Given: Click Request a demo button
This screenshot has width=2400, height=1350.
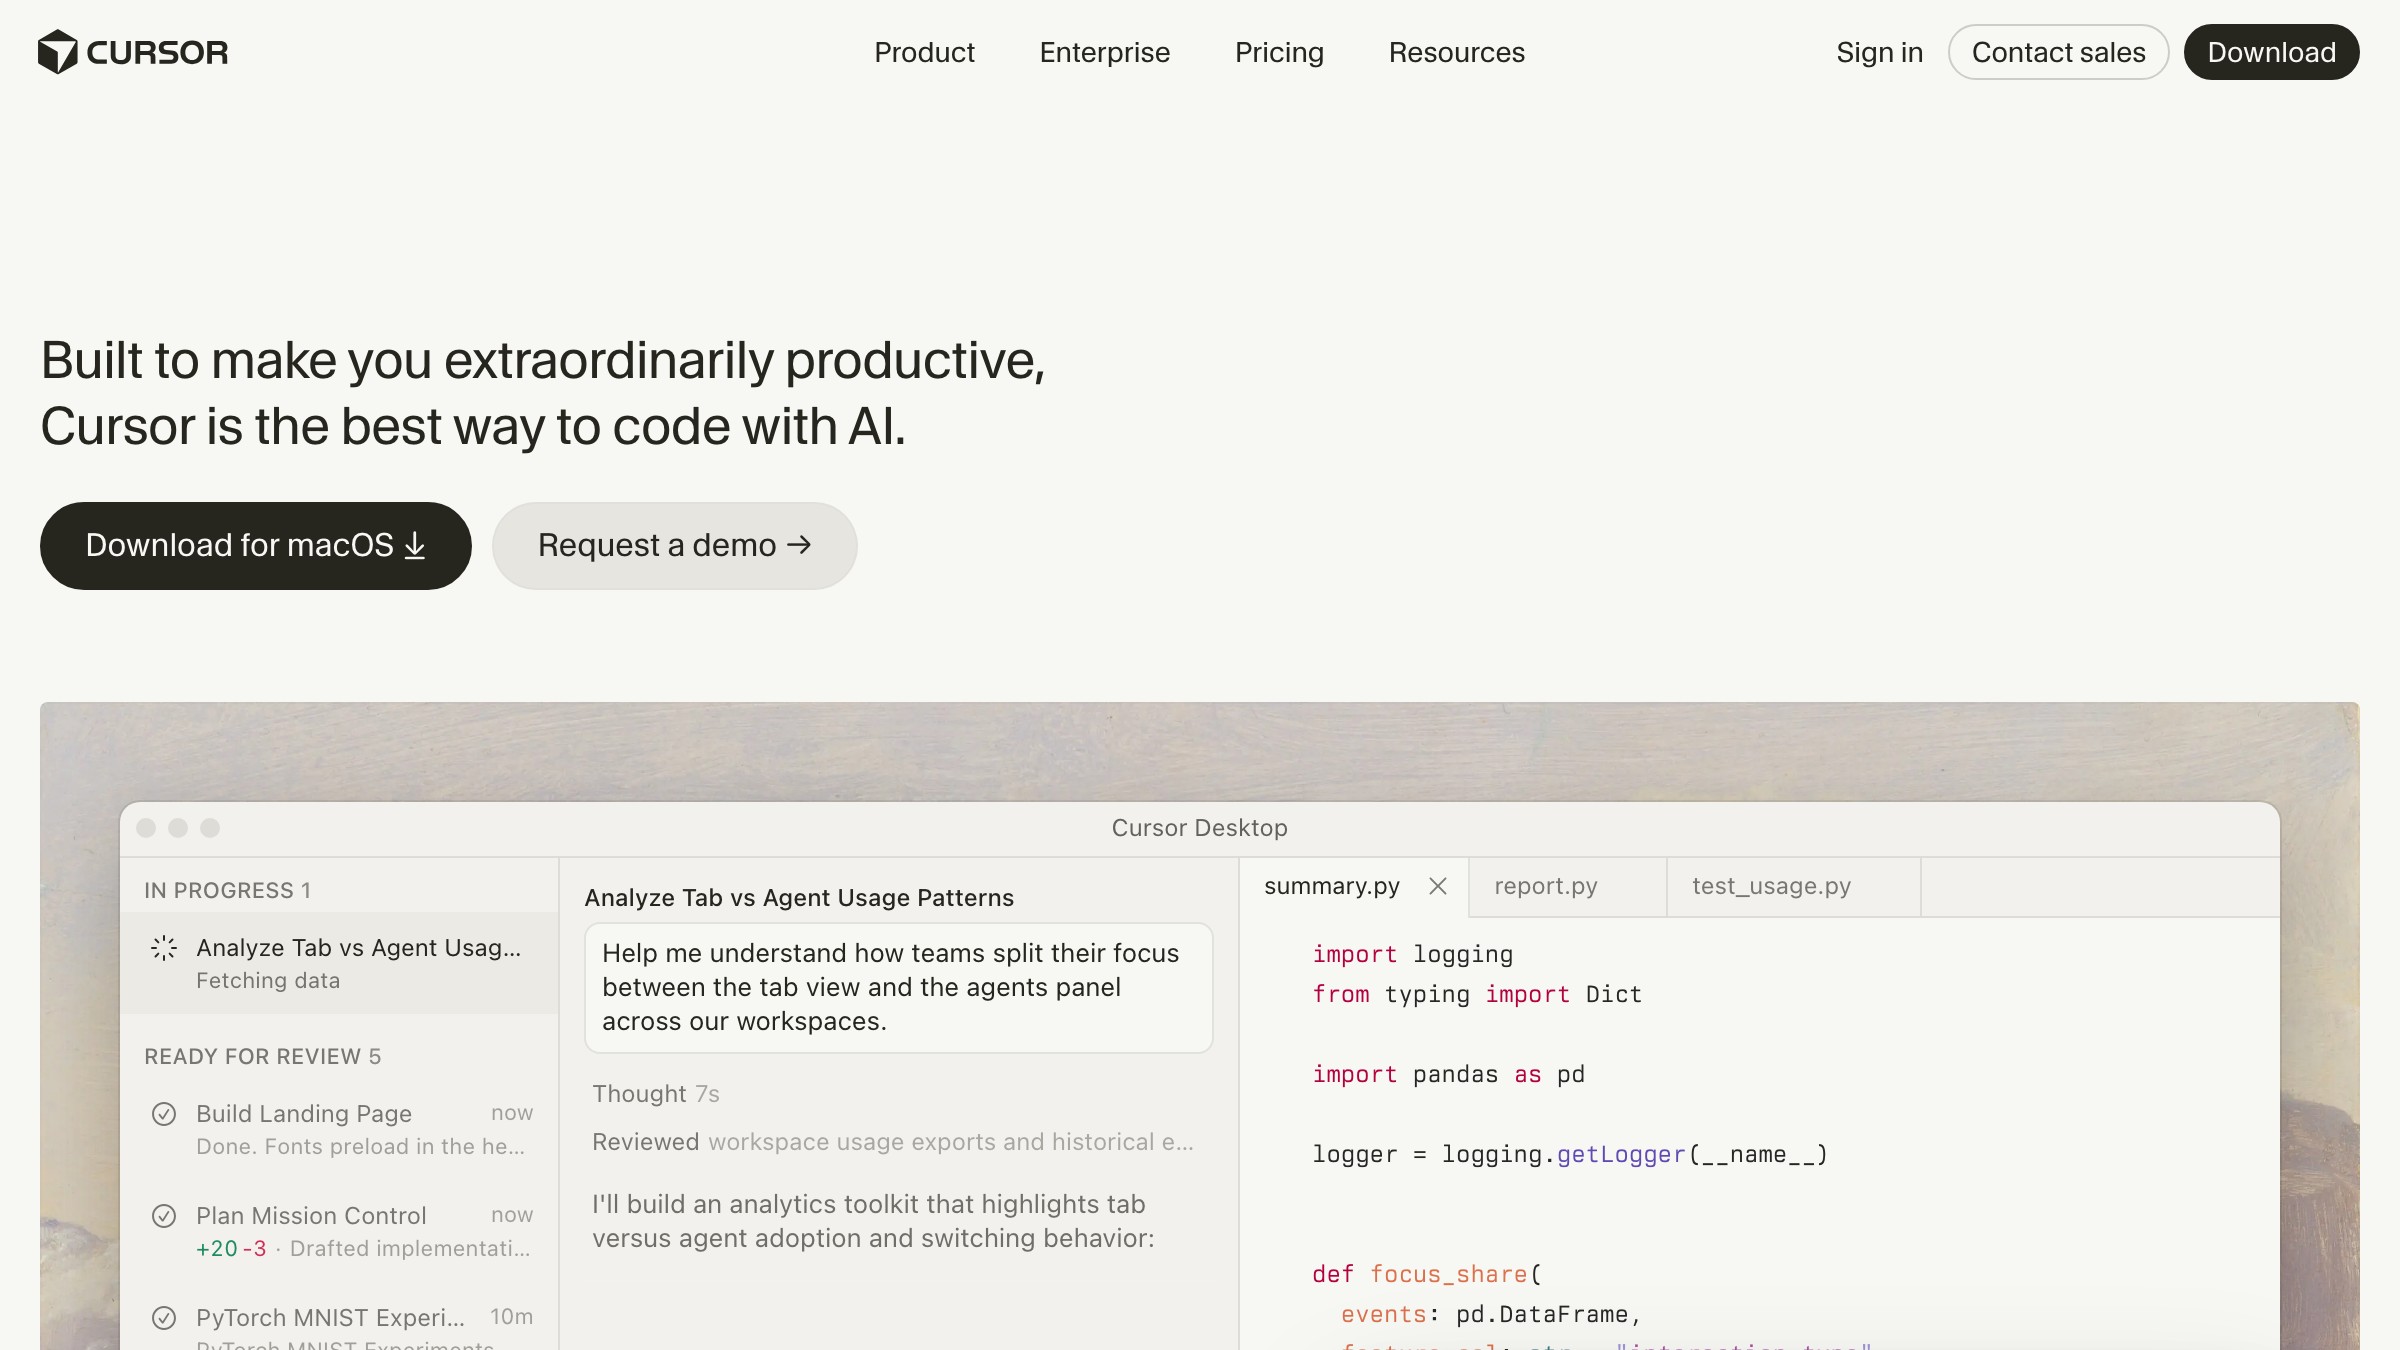Looking at the screenshot, I should [674, 545].
